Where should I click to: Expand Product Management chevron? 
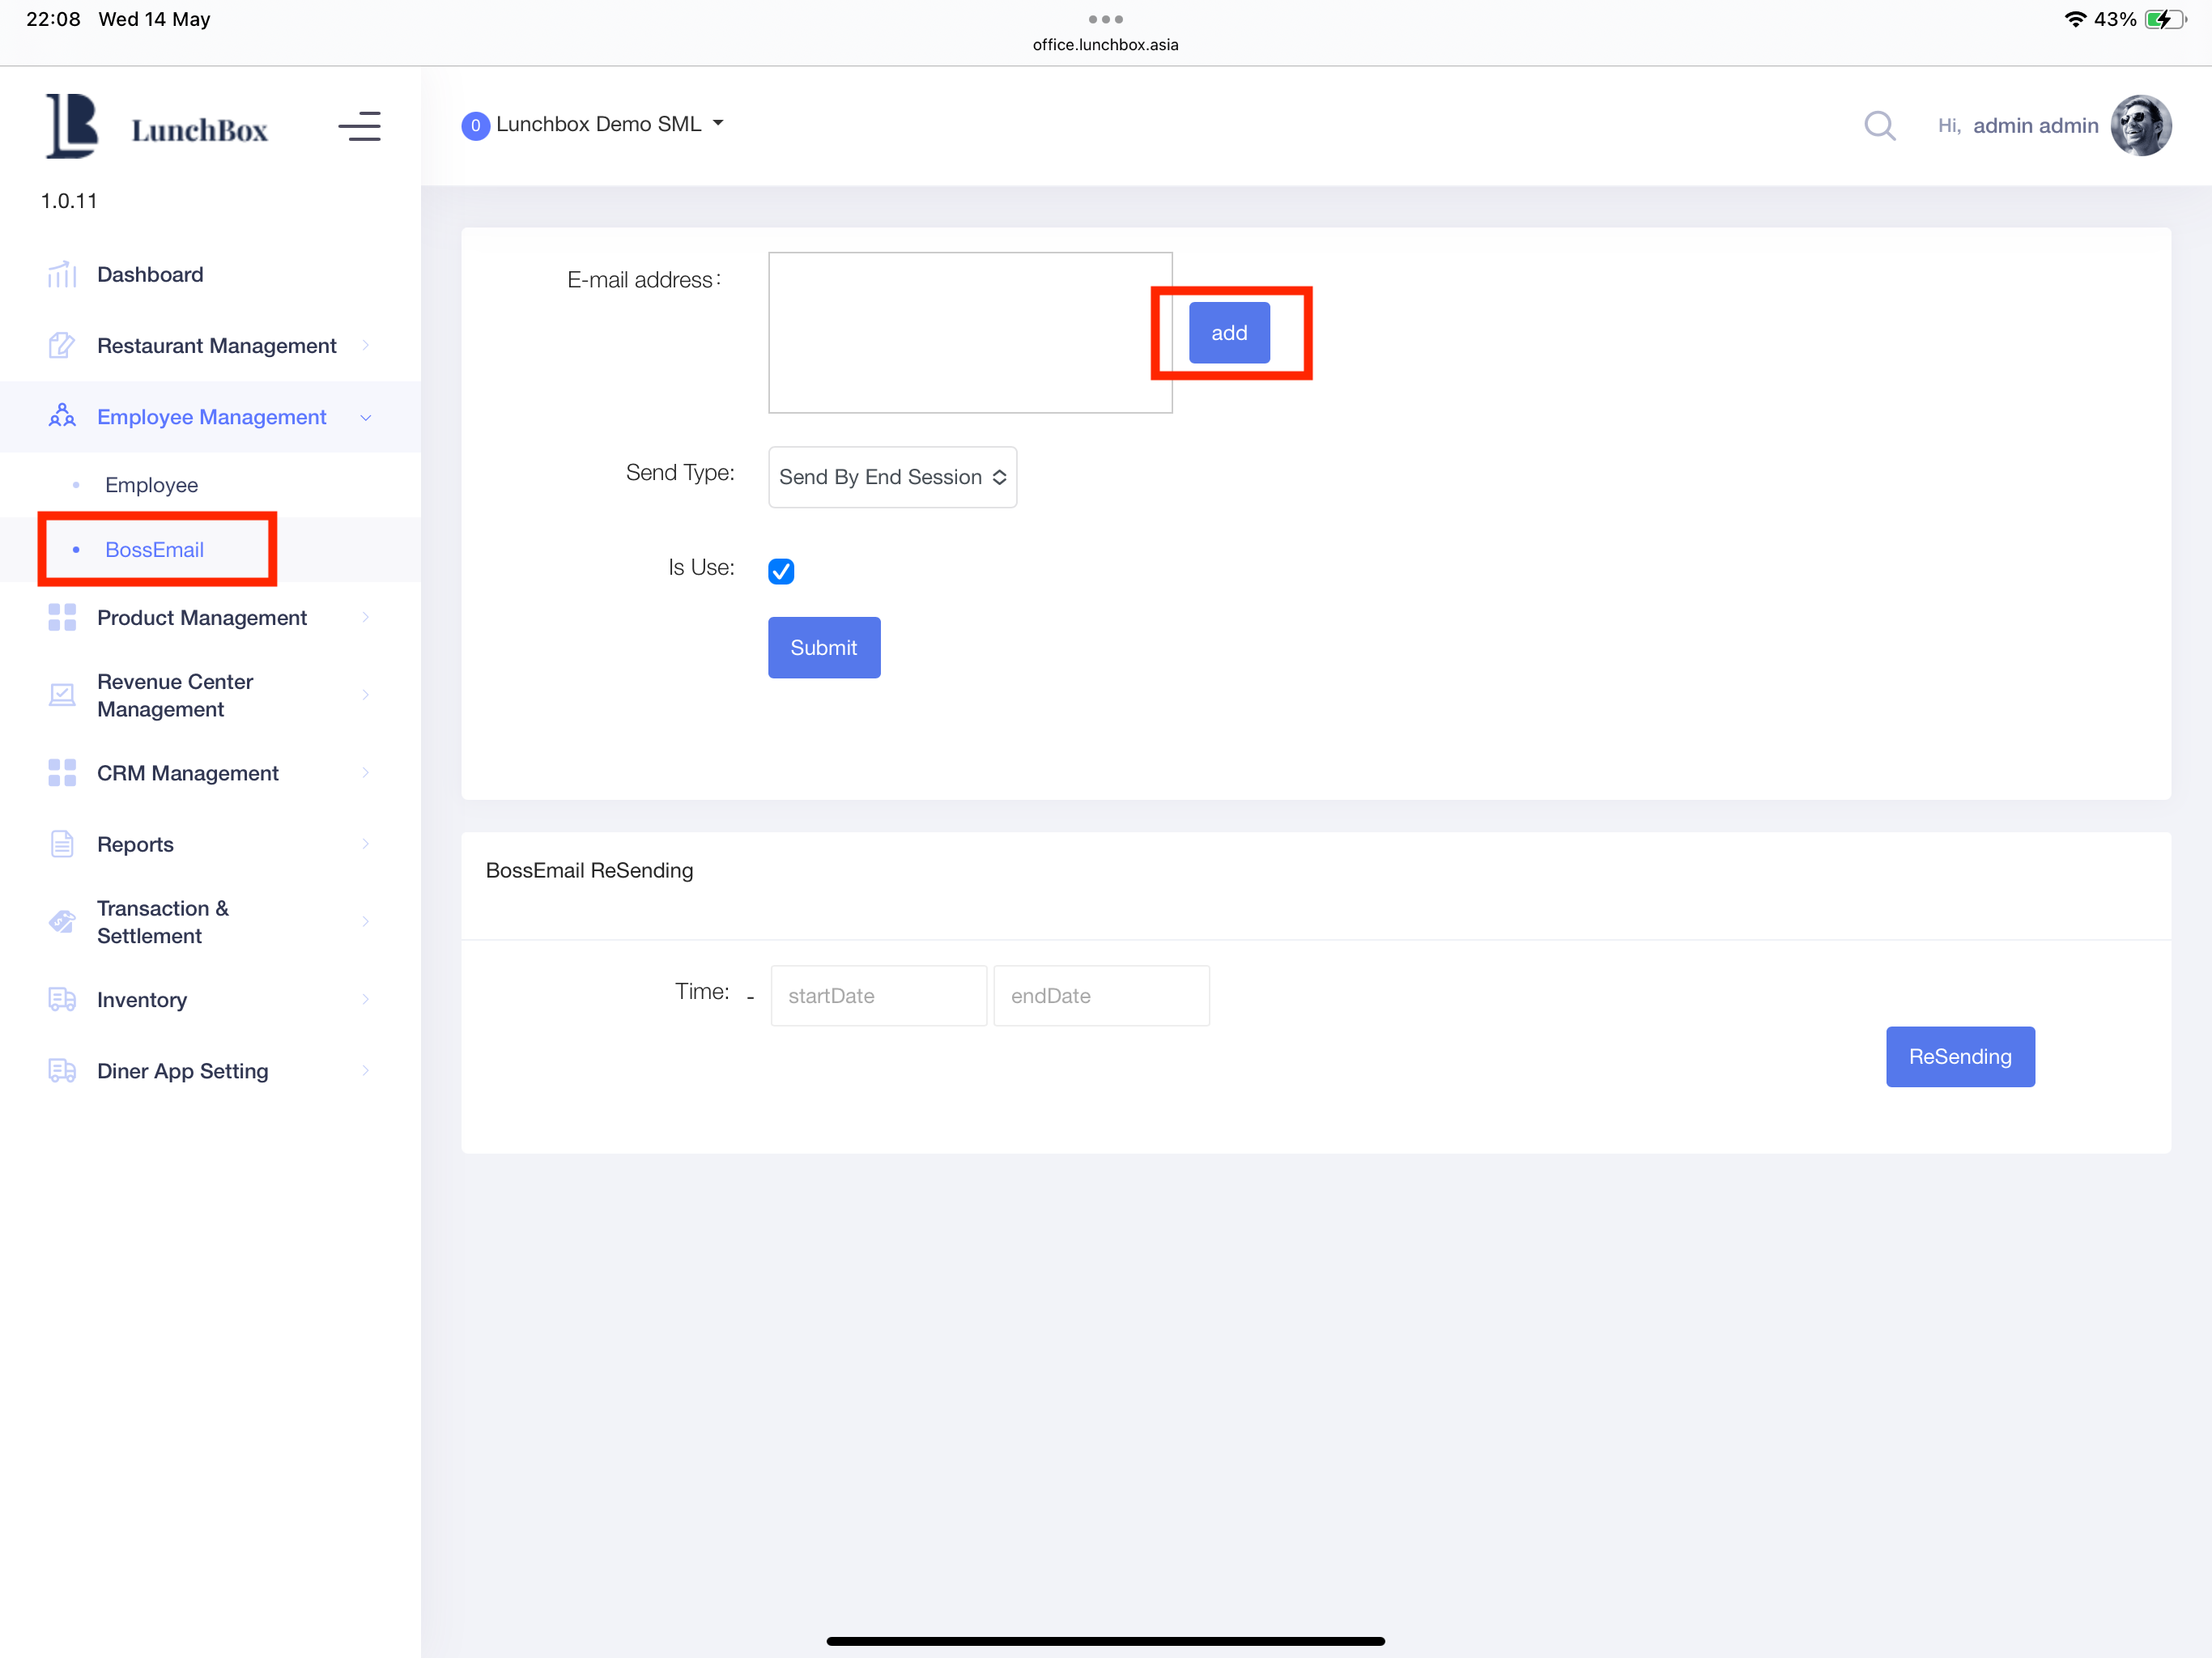click(366, 617)
